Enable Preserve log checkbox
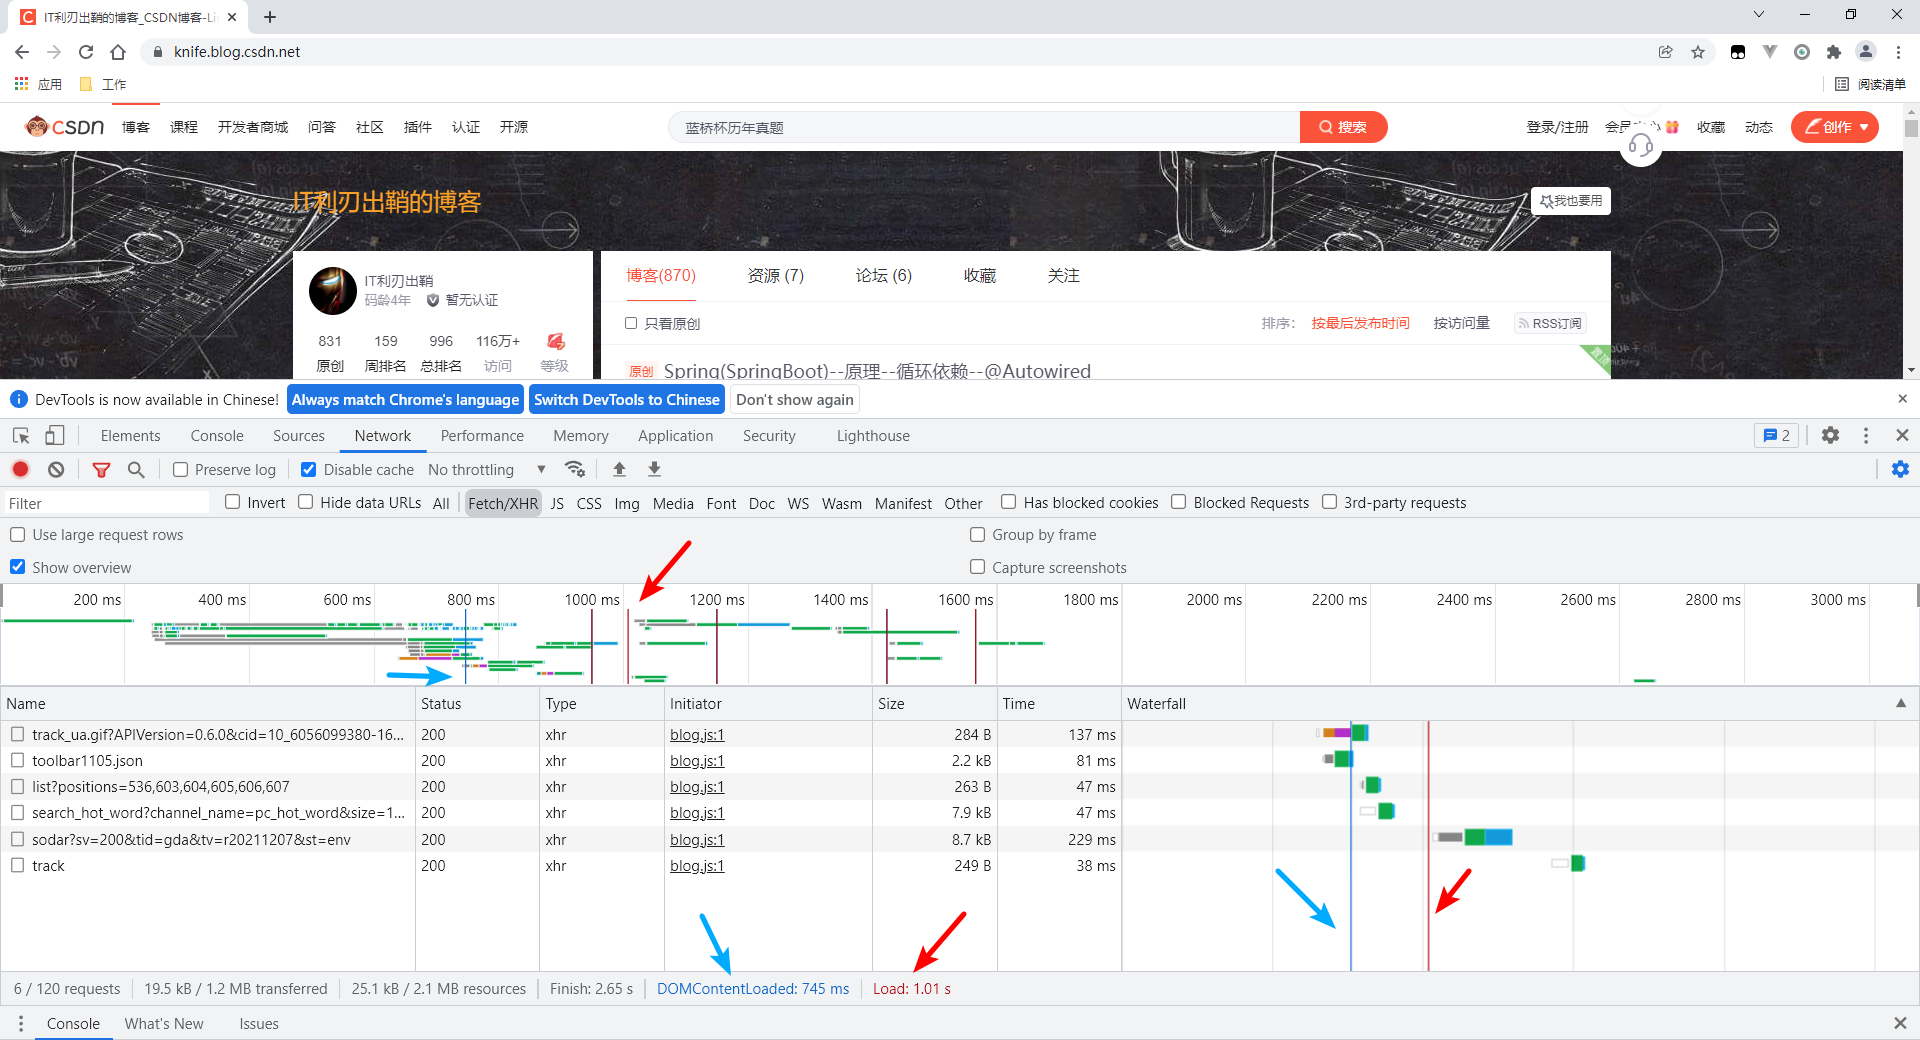 point(181,470)
